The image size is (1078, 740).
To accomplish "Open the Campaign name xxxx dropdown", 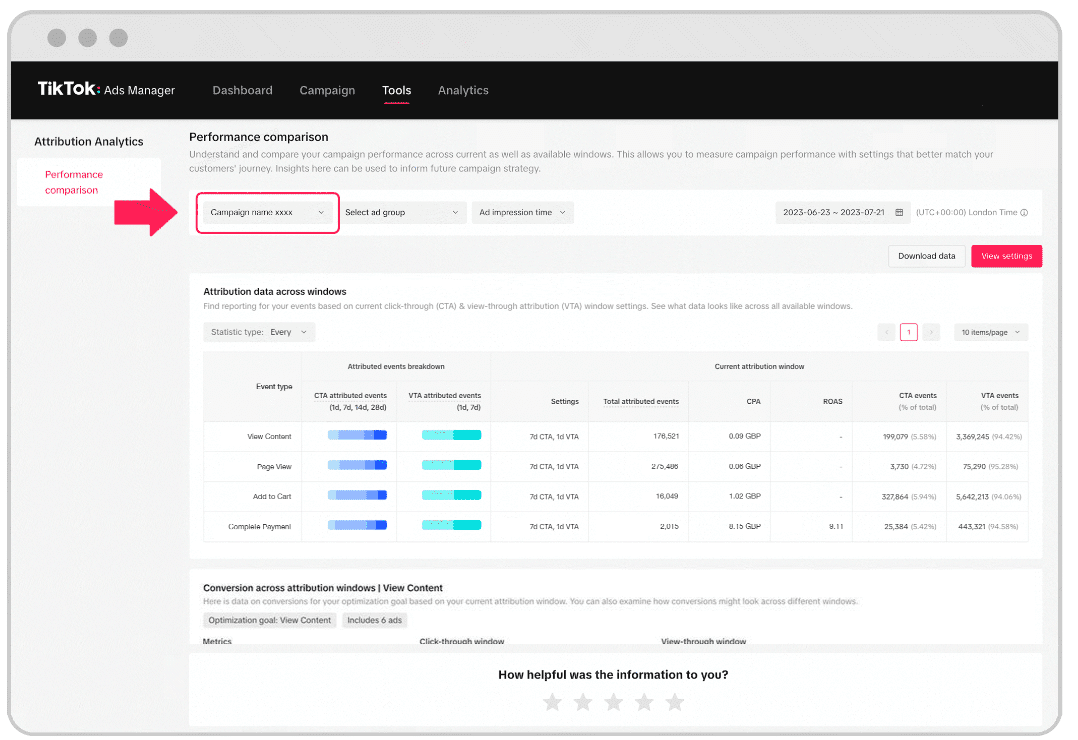I will tap(267, 213).
